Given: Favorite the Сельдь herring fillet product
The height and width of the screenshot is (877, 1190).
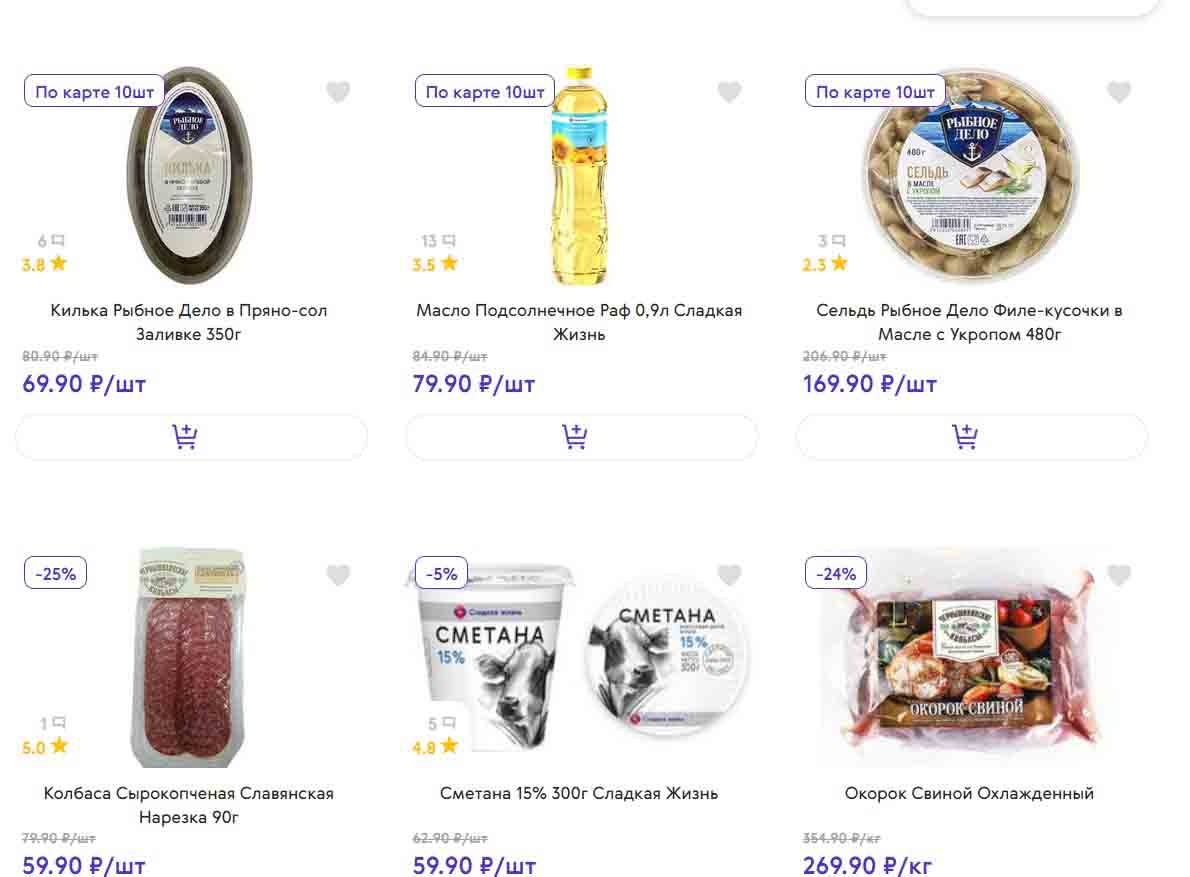Looking at the screenshot, I should (1119, 92).
